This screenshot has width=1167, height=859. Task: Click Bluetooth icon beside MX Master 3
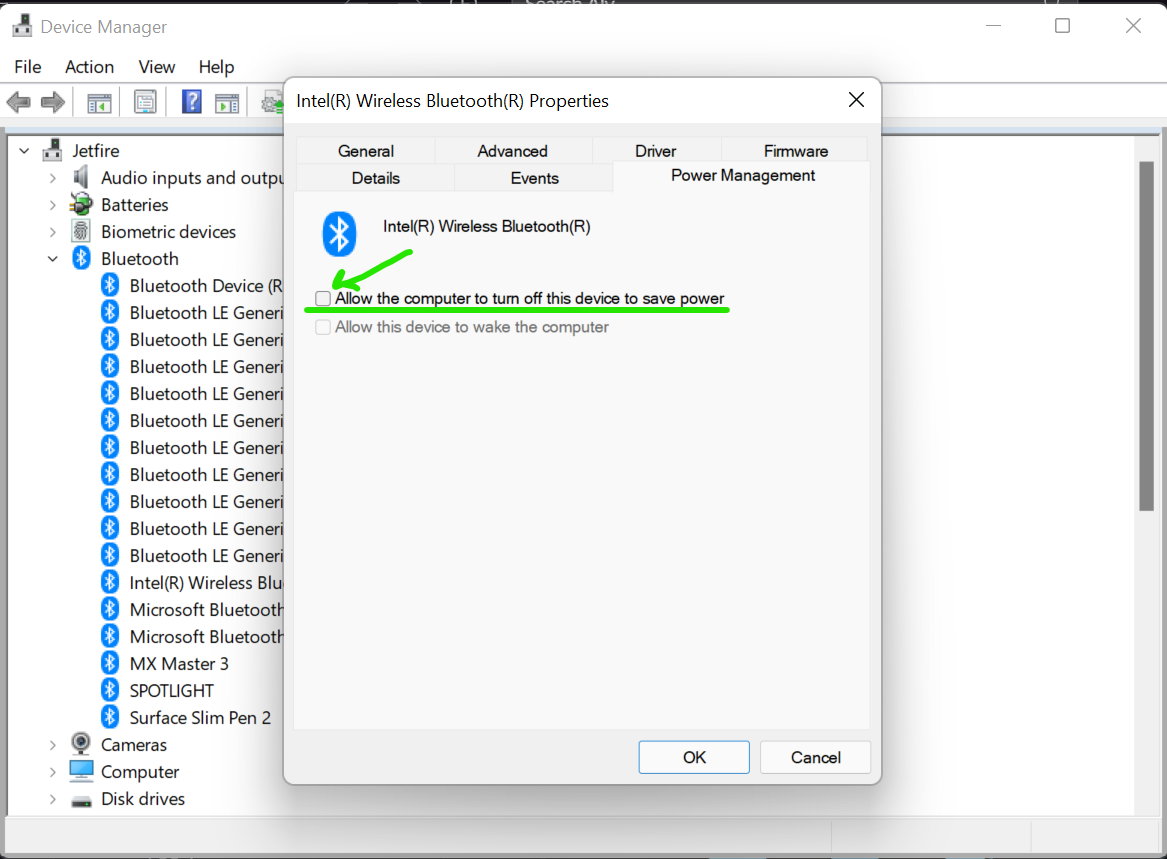[110, 663]
